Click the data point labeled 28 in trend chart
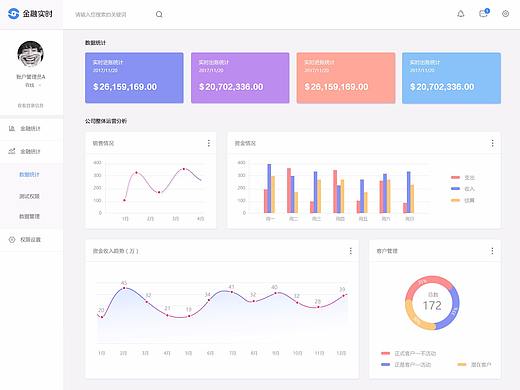Viewport: 520px width, 390px height. click(318, 307)
